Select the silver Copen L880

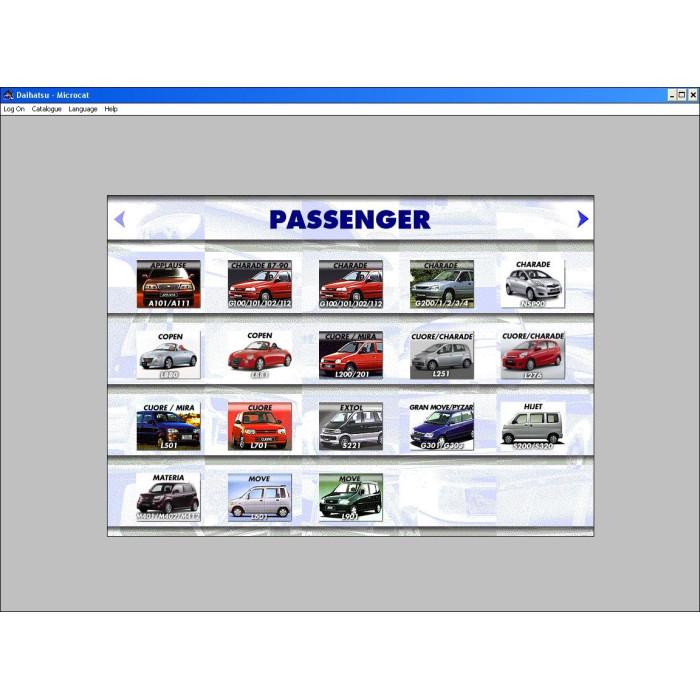[x=168, y=355]
